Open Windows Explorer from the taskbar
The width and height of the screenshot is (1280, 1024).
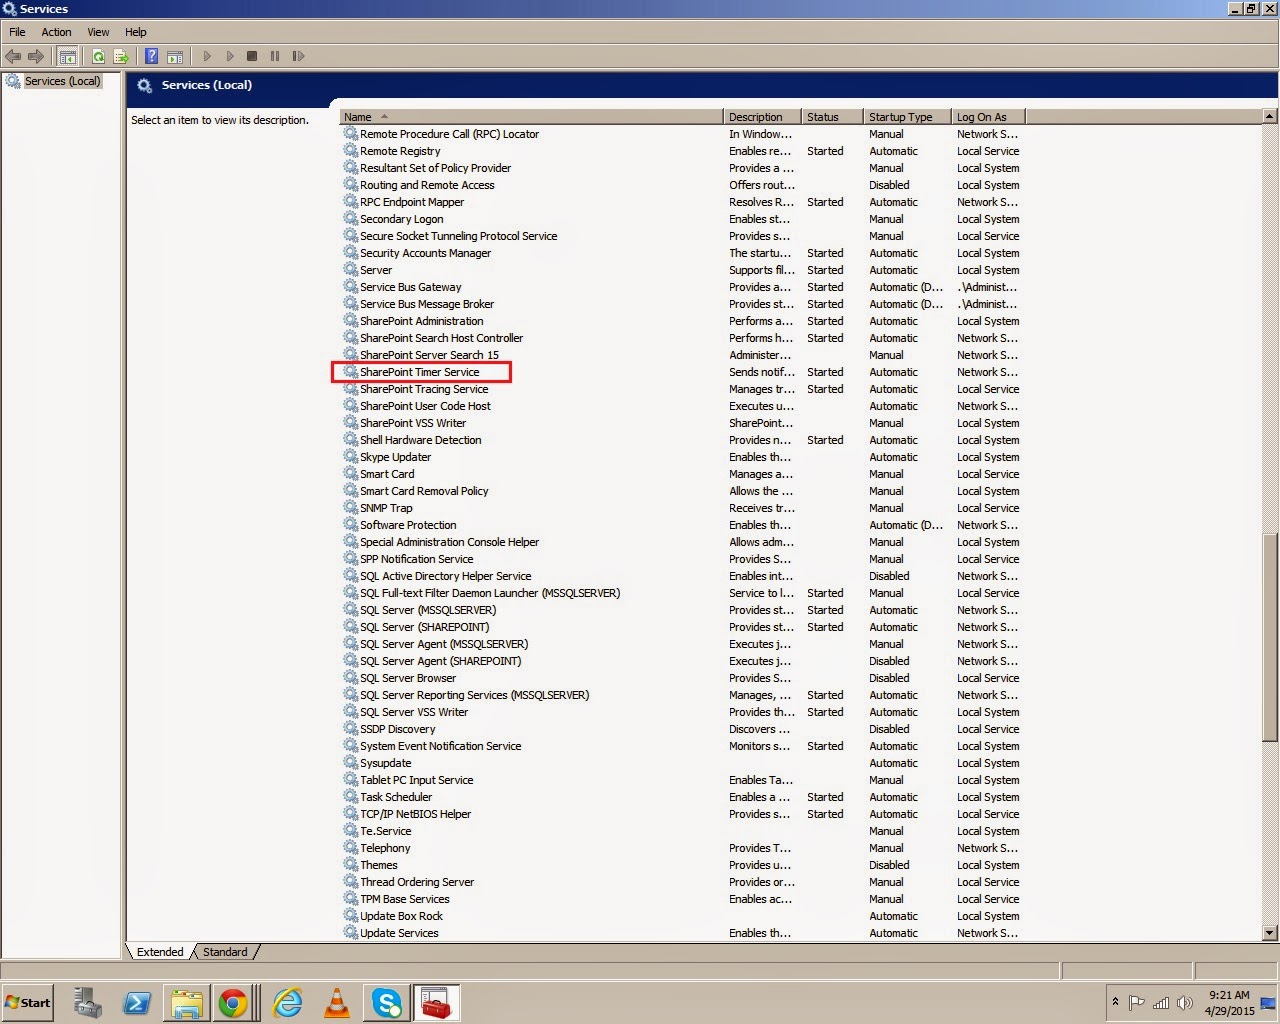186,1002
